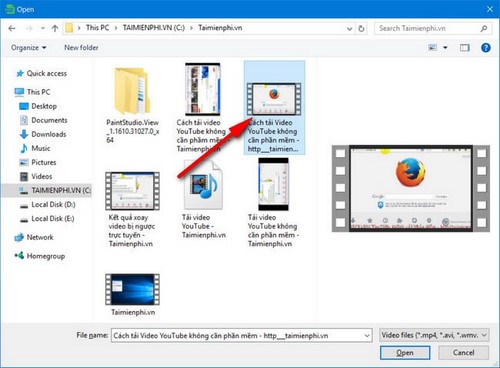This screenshot has height=368, width=500.
Task: Click the Cancel button
Action: click(x=463, y=353)
